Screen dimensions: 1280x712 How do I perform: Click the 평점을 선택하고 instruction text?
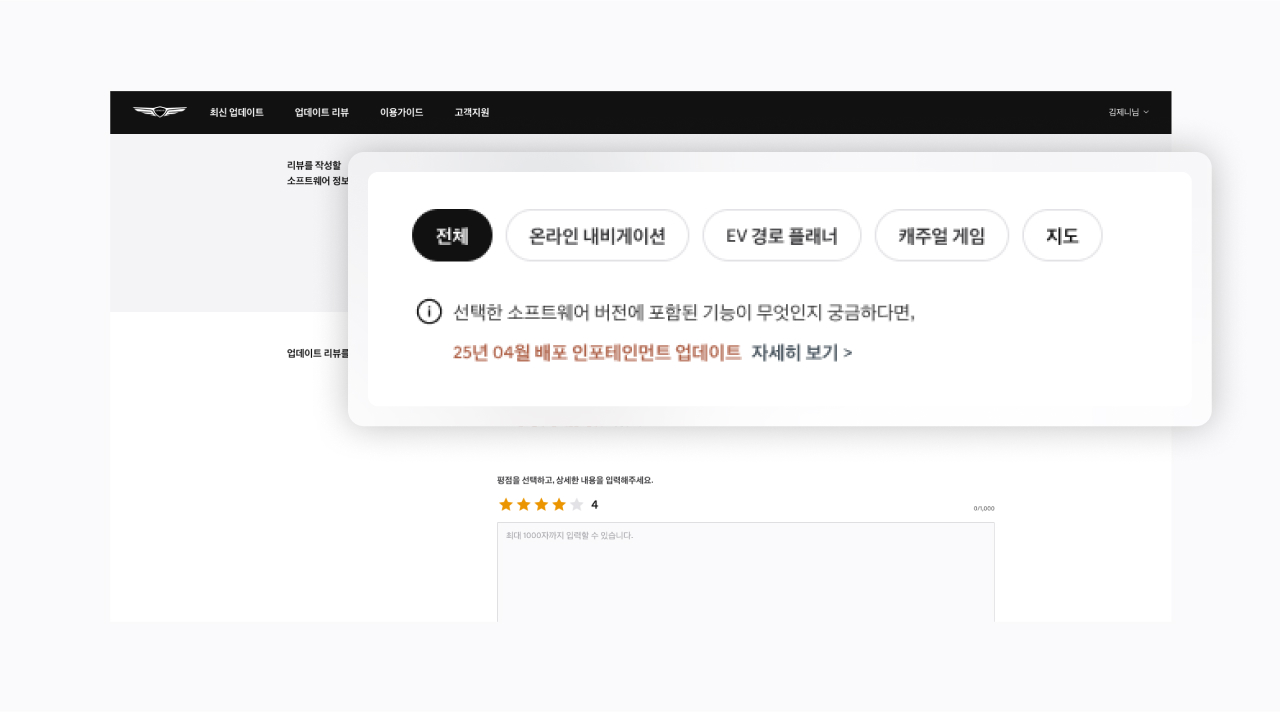(x=575, y=481)
